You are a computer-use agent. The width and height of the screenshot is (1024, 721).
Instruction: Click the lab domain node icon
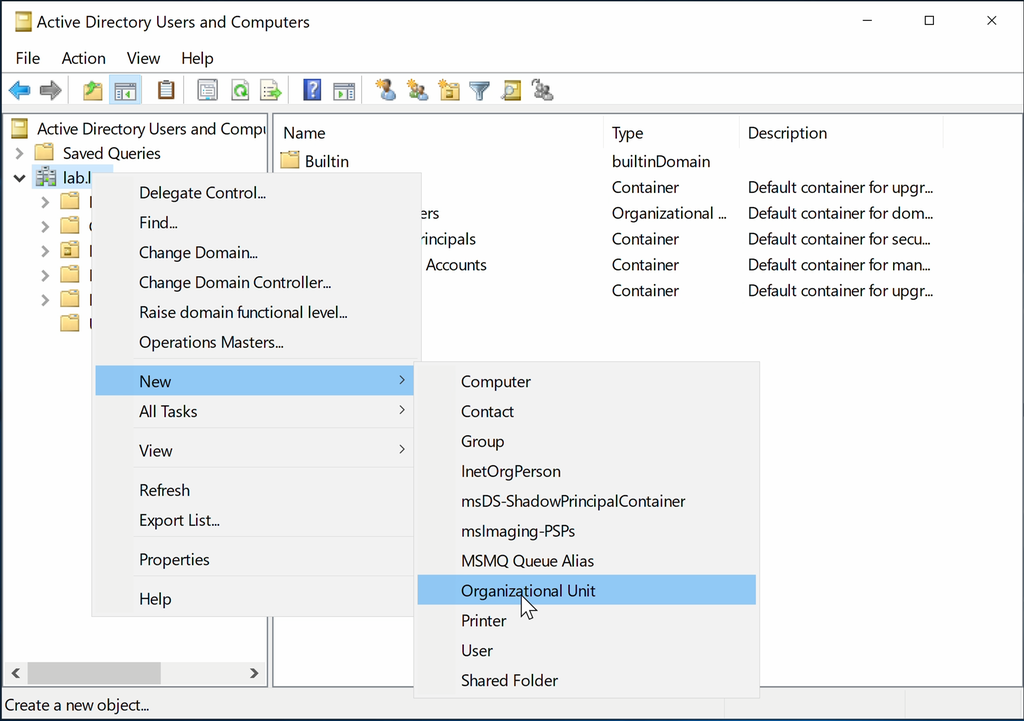pyautogui.click(x=46, y=176)
